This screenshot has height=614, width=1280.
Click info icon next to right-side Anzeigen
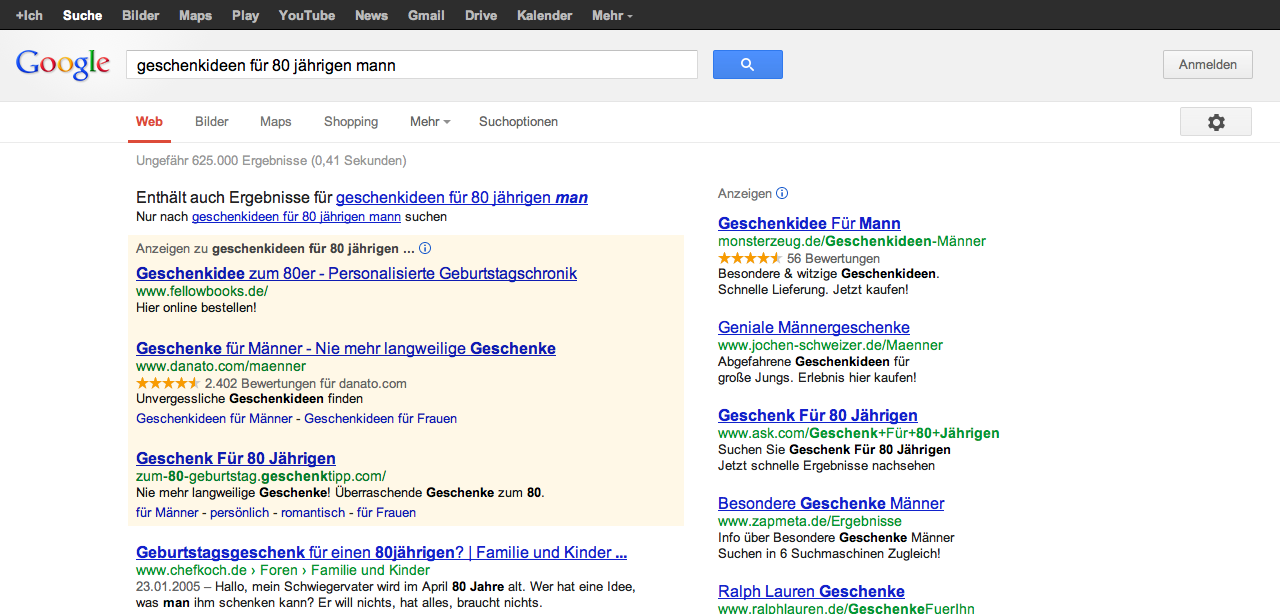782,193
